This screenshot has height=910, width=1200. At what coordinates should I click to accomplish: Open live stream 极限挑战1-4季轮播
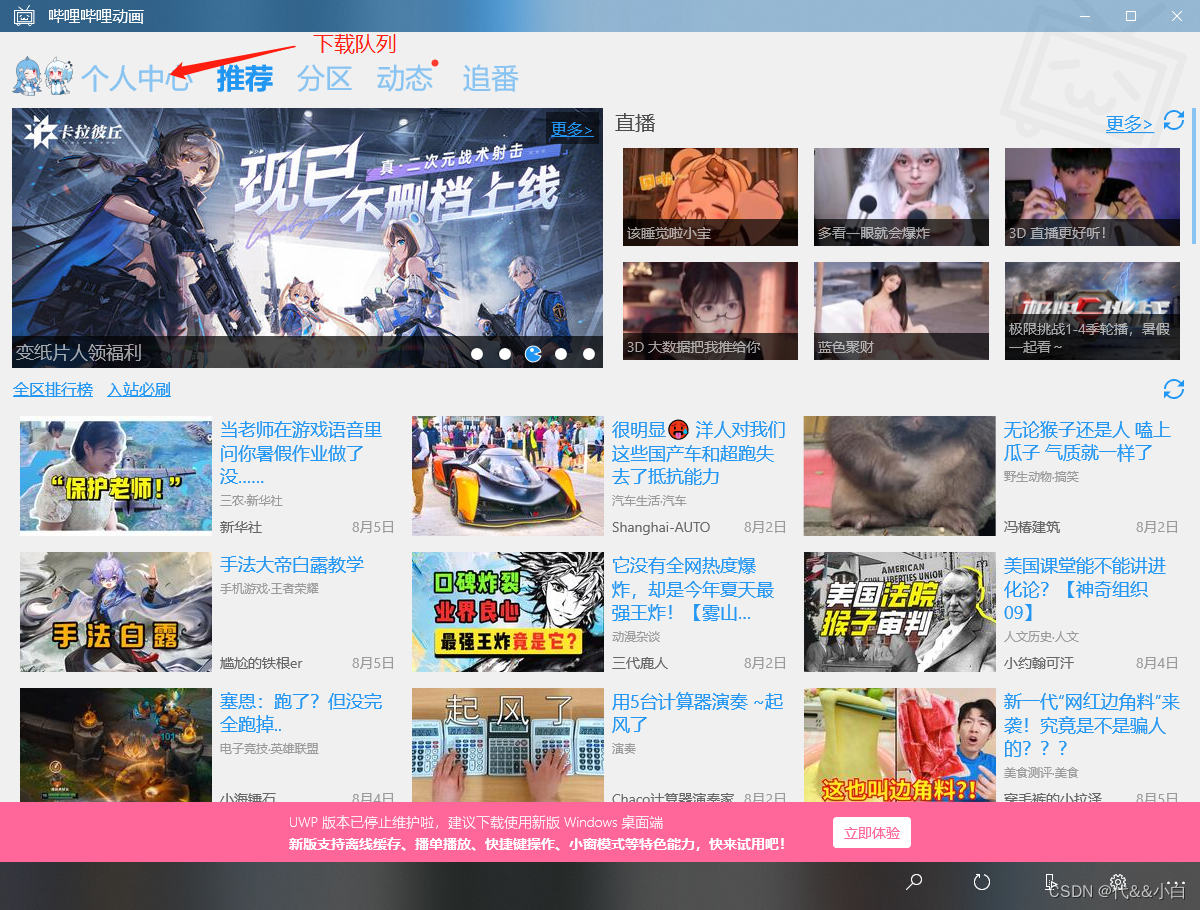point(1092,311)
